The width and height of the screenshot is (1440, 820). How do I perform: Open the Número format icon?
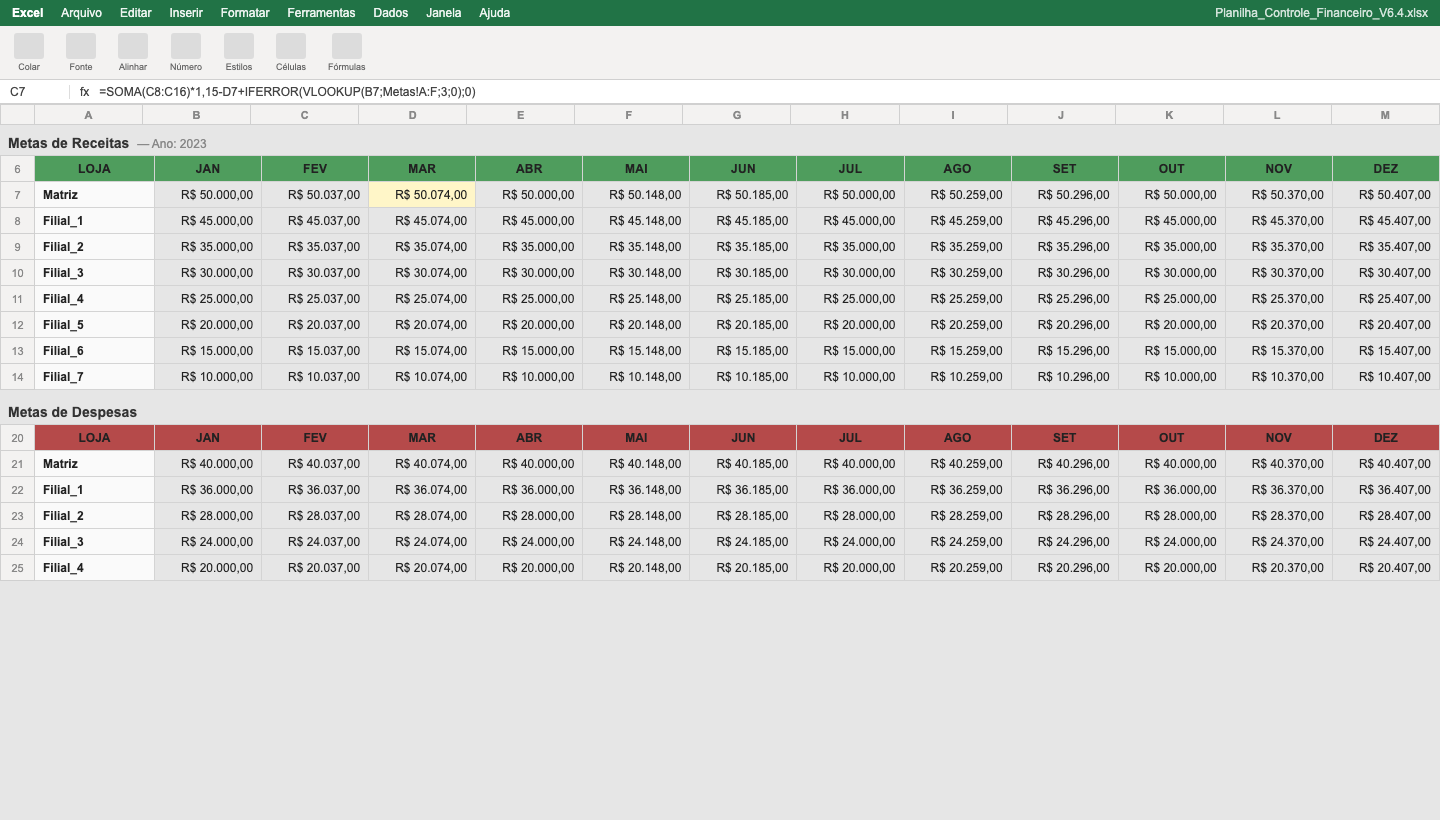186,46
